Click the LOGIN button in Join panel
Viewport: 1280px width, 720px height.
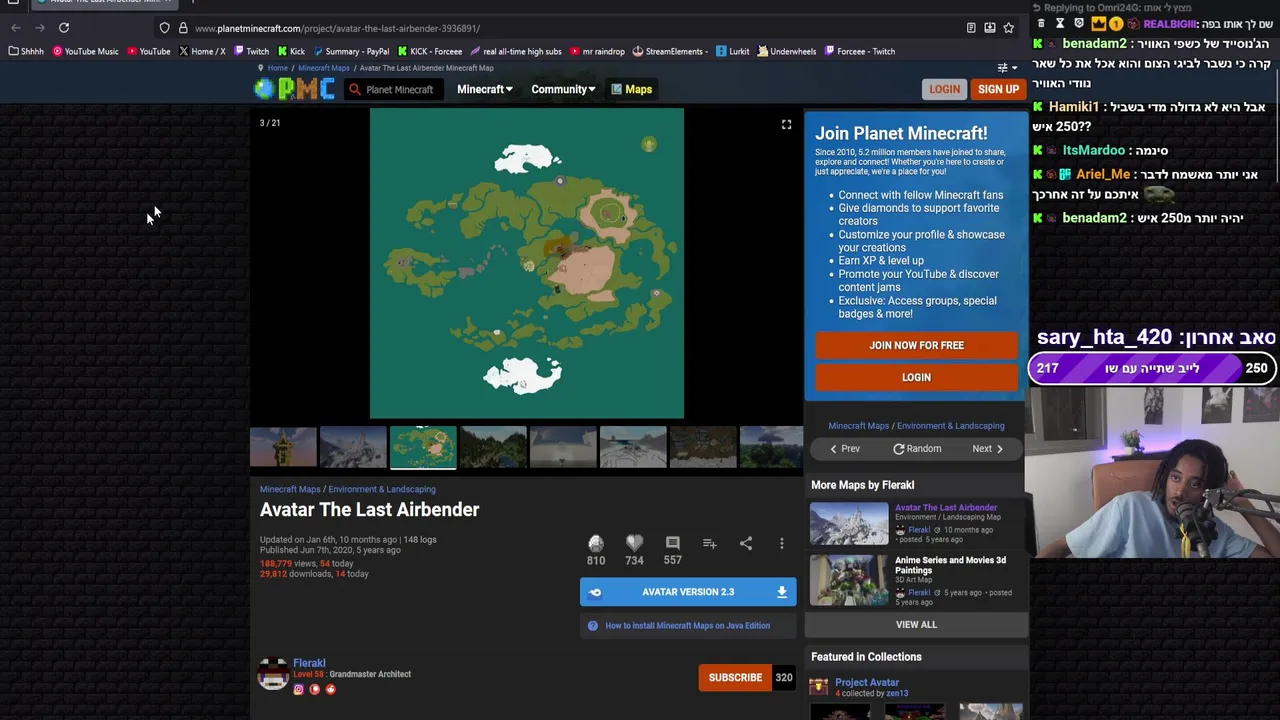click(916, 377)
